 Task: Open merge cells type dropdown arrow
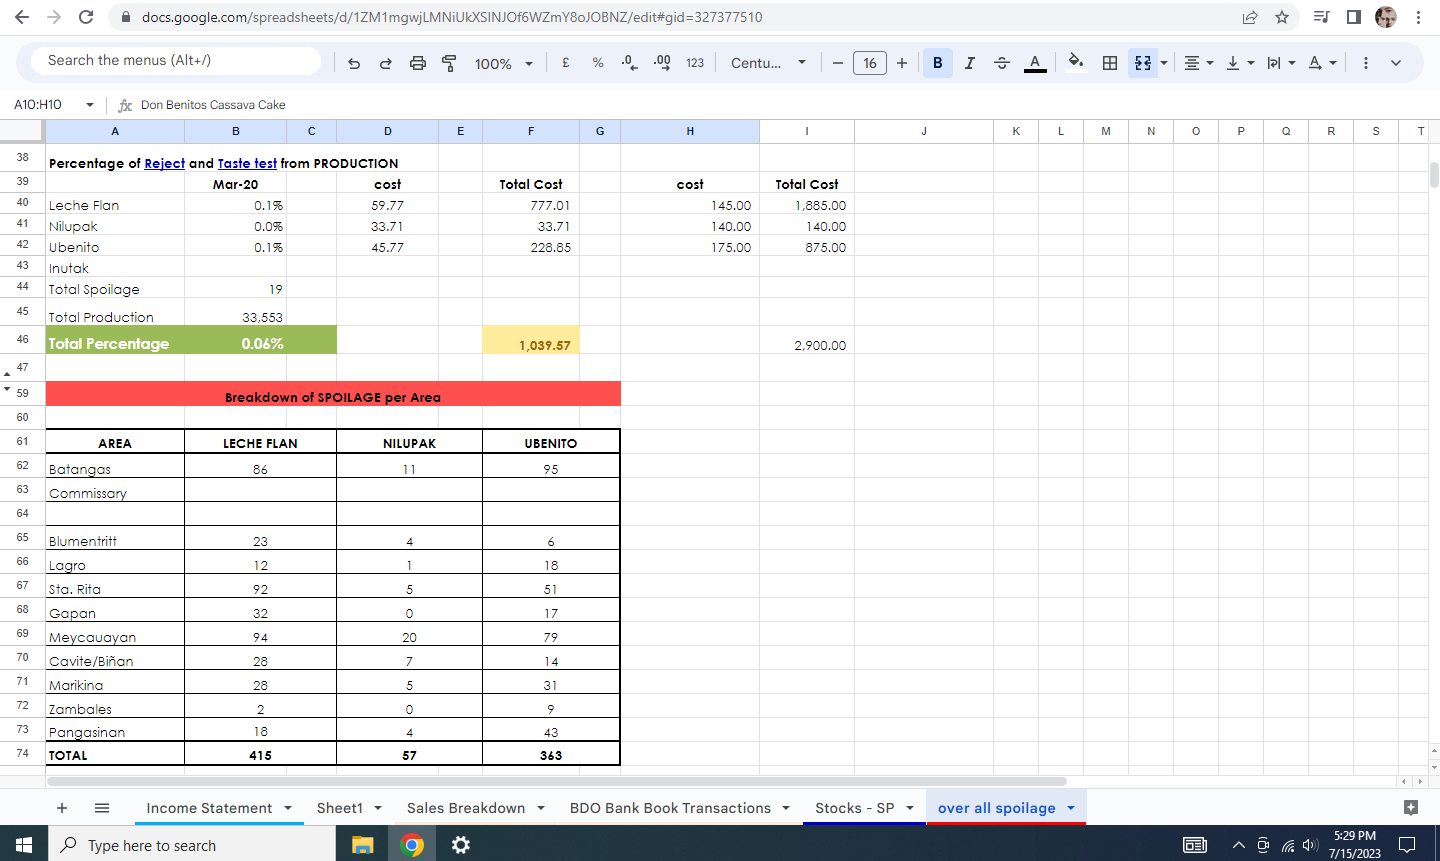click(x=1164, y=63)
